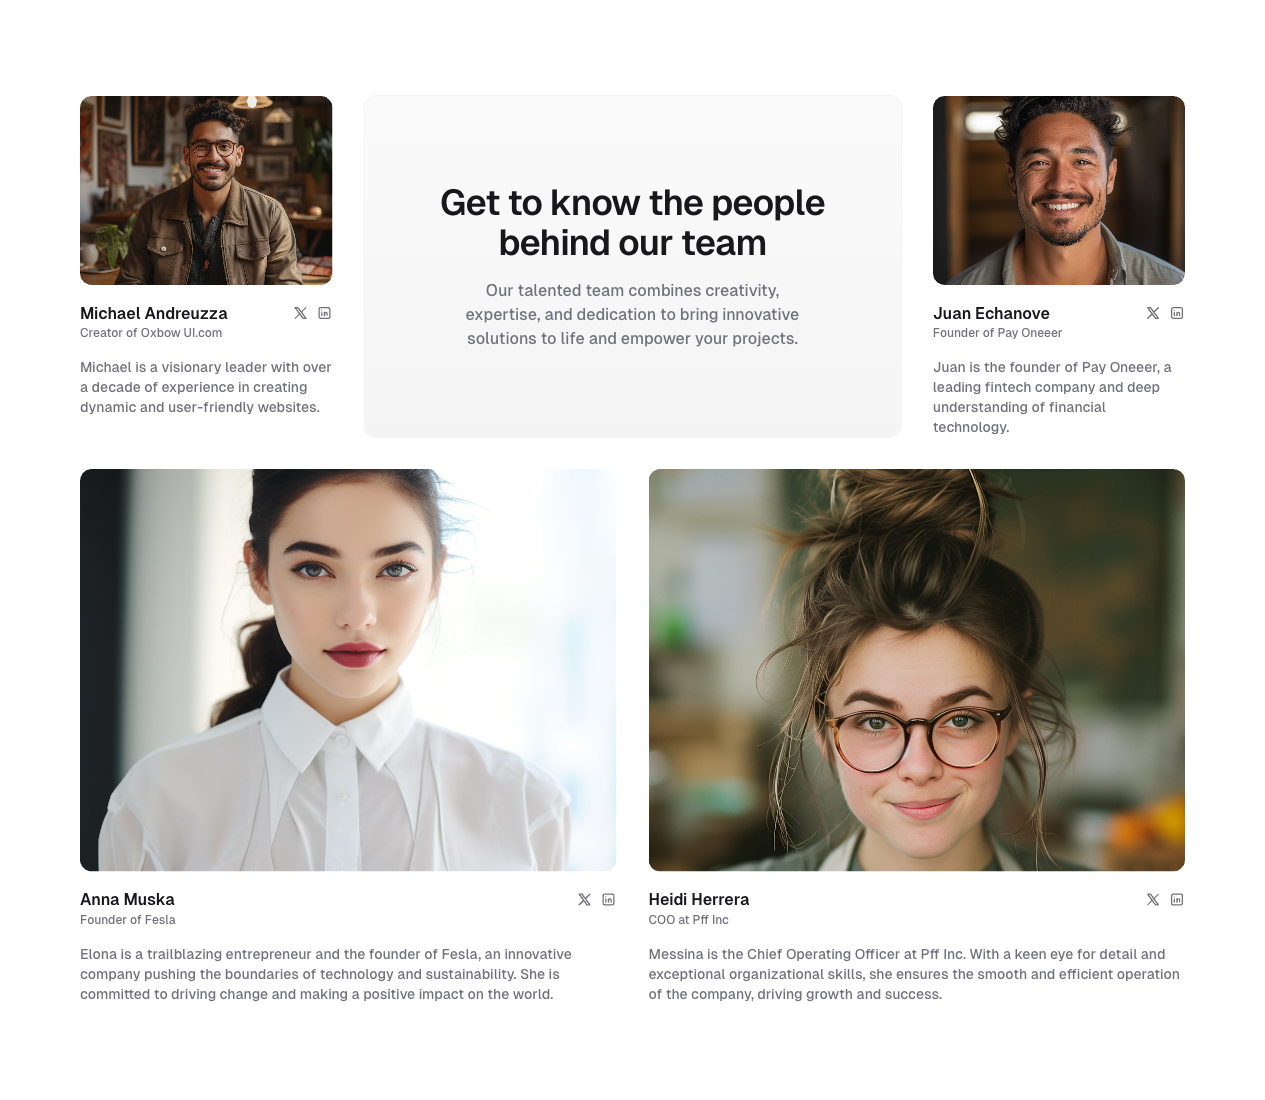Open Michael Andreuzza's LinkedIn icon
Viewport: 1265px width, 1100px height.
[324, 313]
